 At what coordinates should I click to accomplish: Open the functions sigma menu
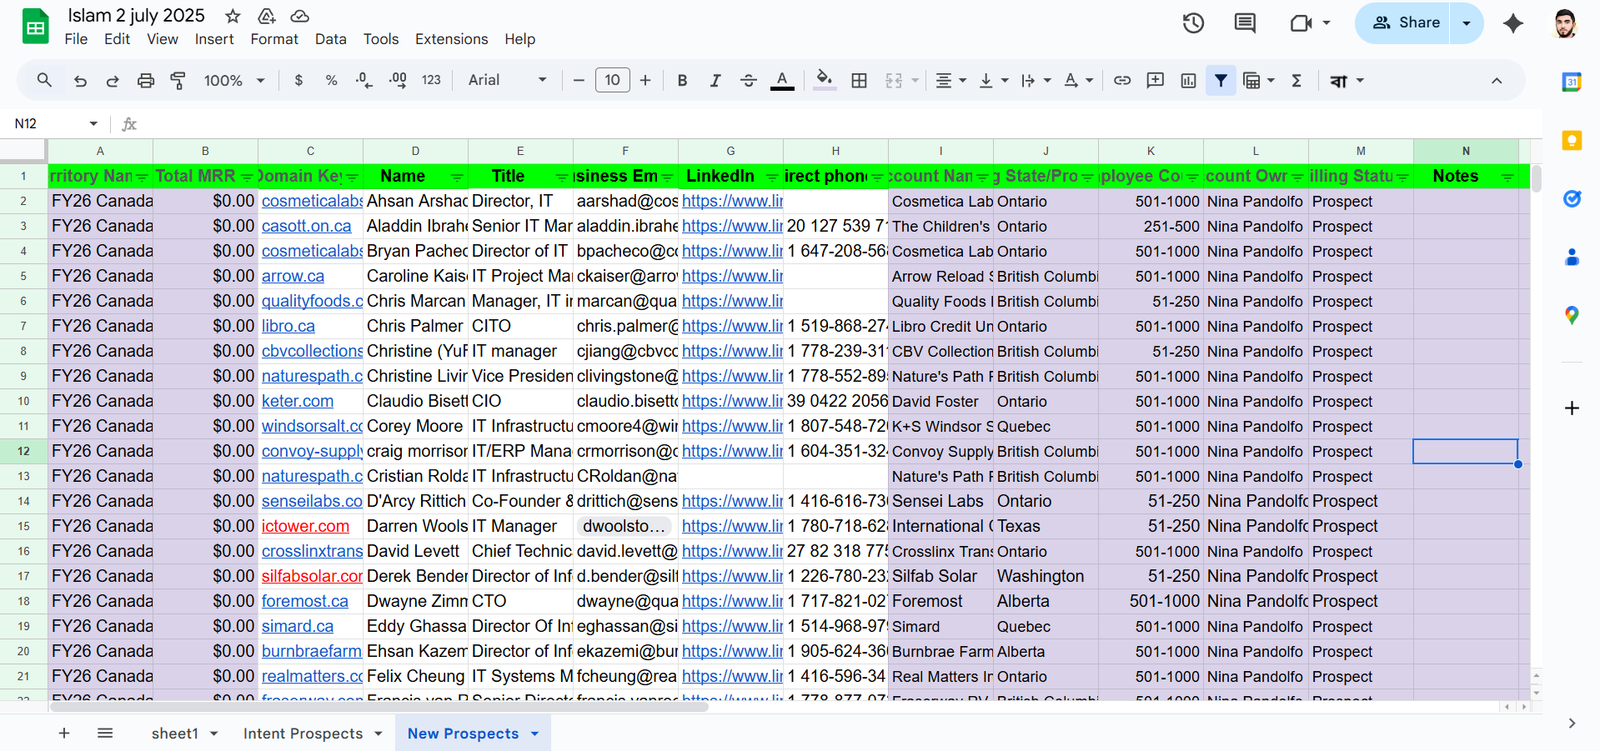1296,81
